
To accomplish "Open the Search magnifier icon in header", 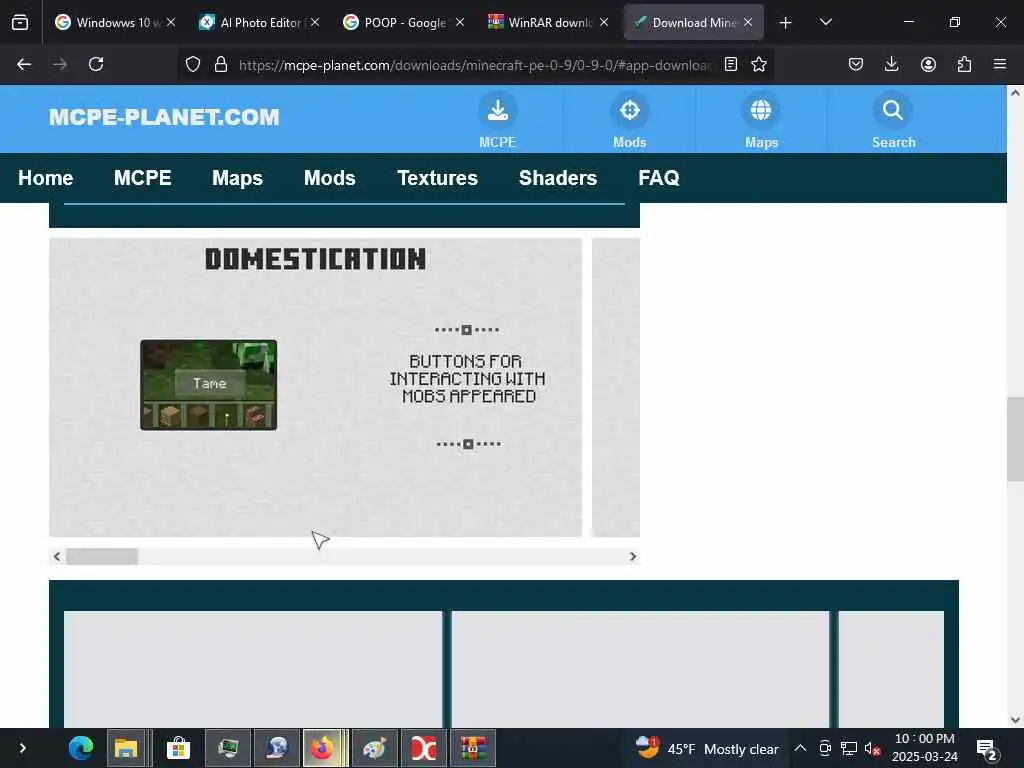I will 893,110.
